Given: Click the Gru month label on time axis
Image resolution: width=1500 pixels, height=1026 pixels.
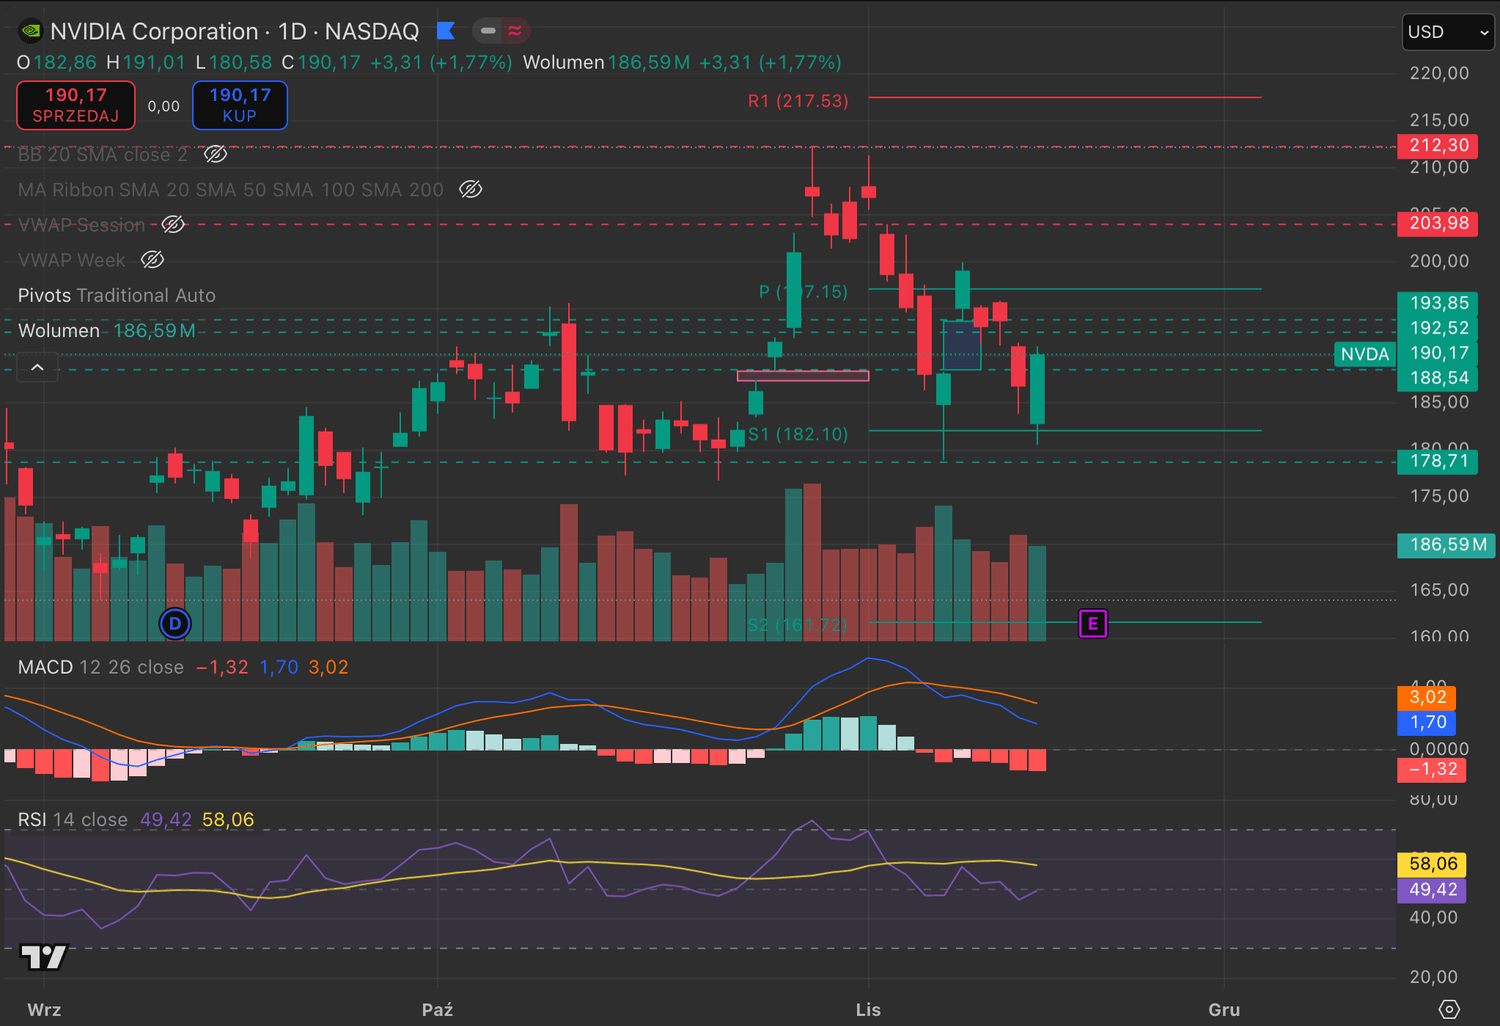Looking at the screenshot, I should pos(1224,1009).
